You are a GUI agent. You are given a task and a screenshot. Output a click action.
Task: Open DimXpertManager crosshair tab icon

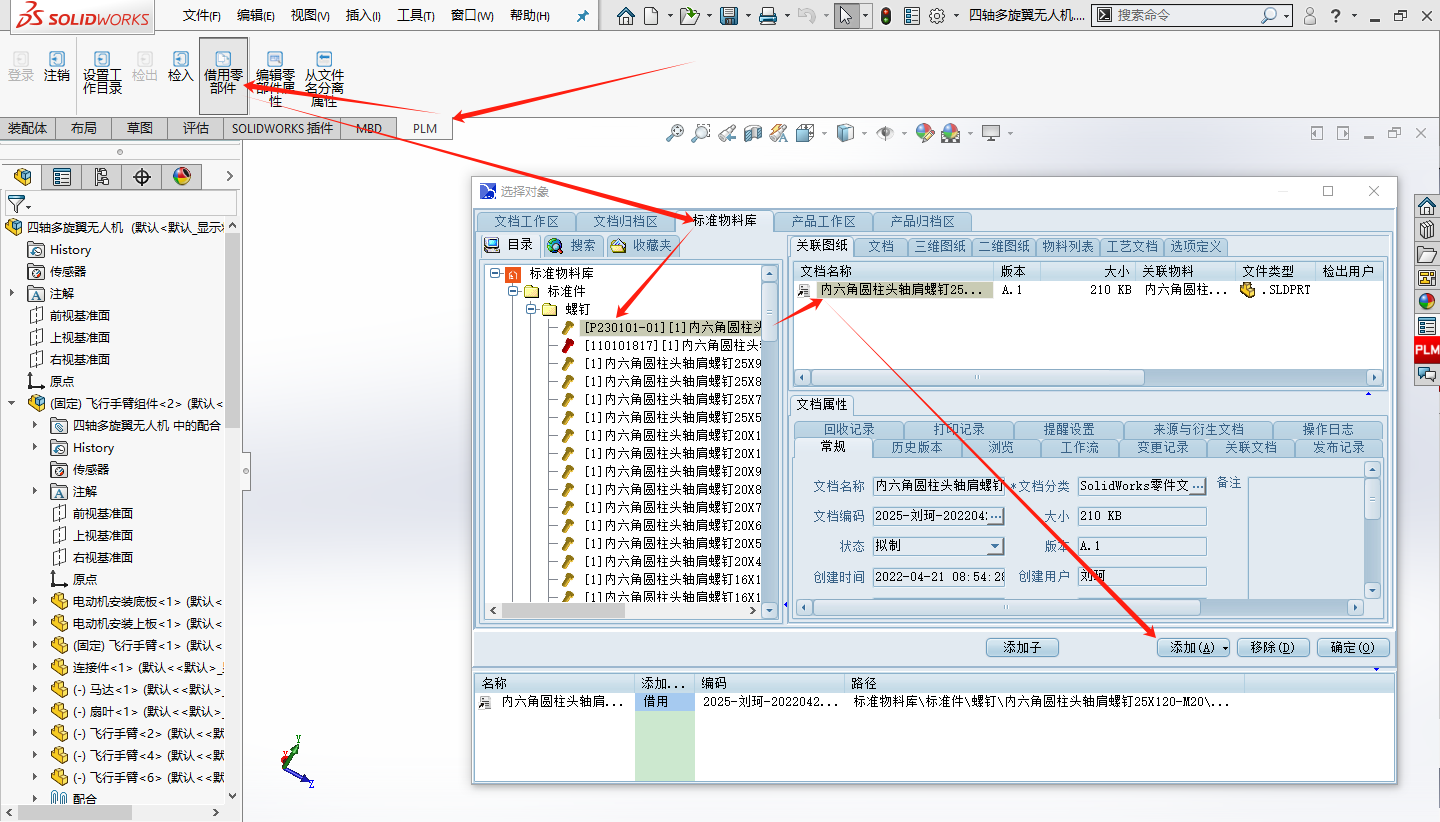[142, 177]
